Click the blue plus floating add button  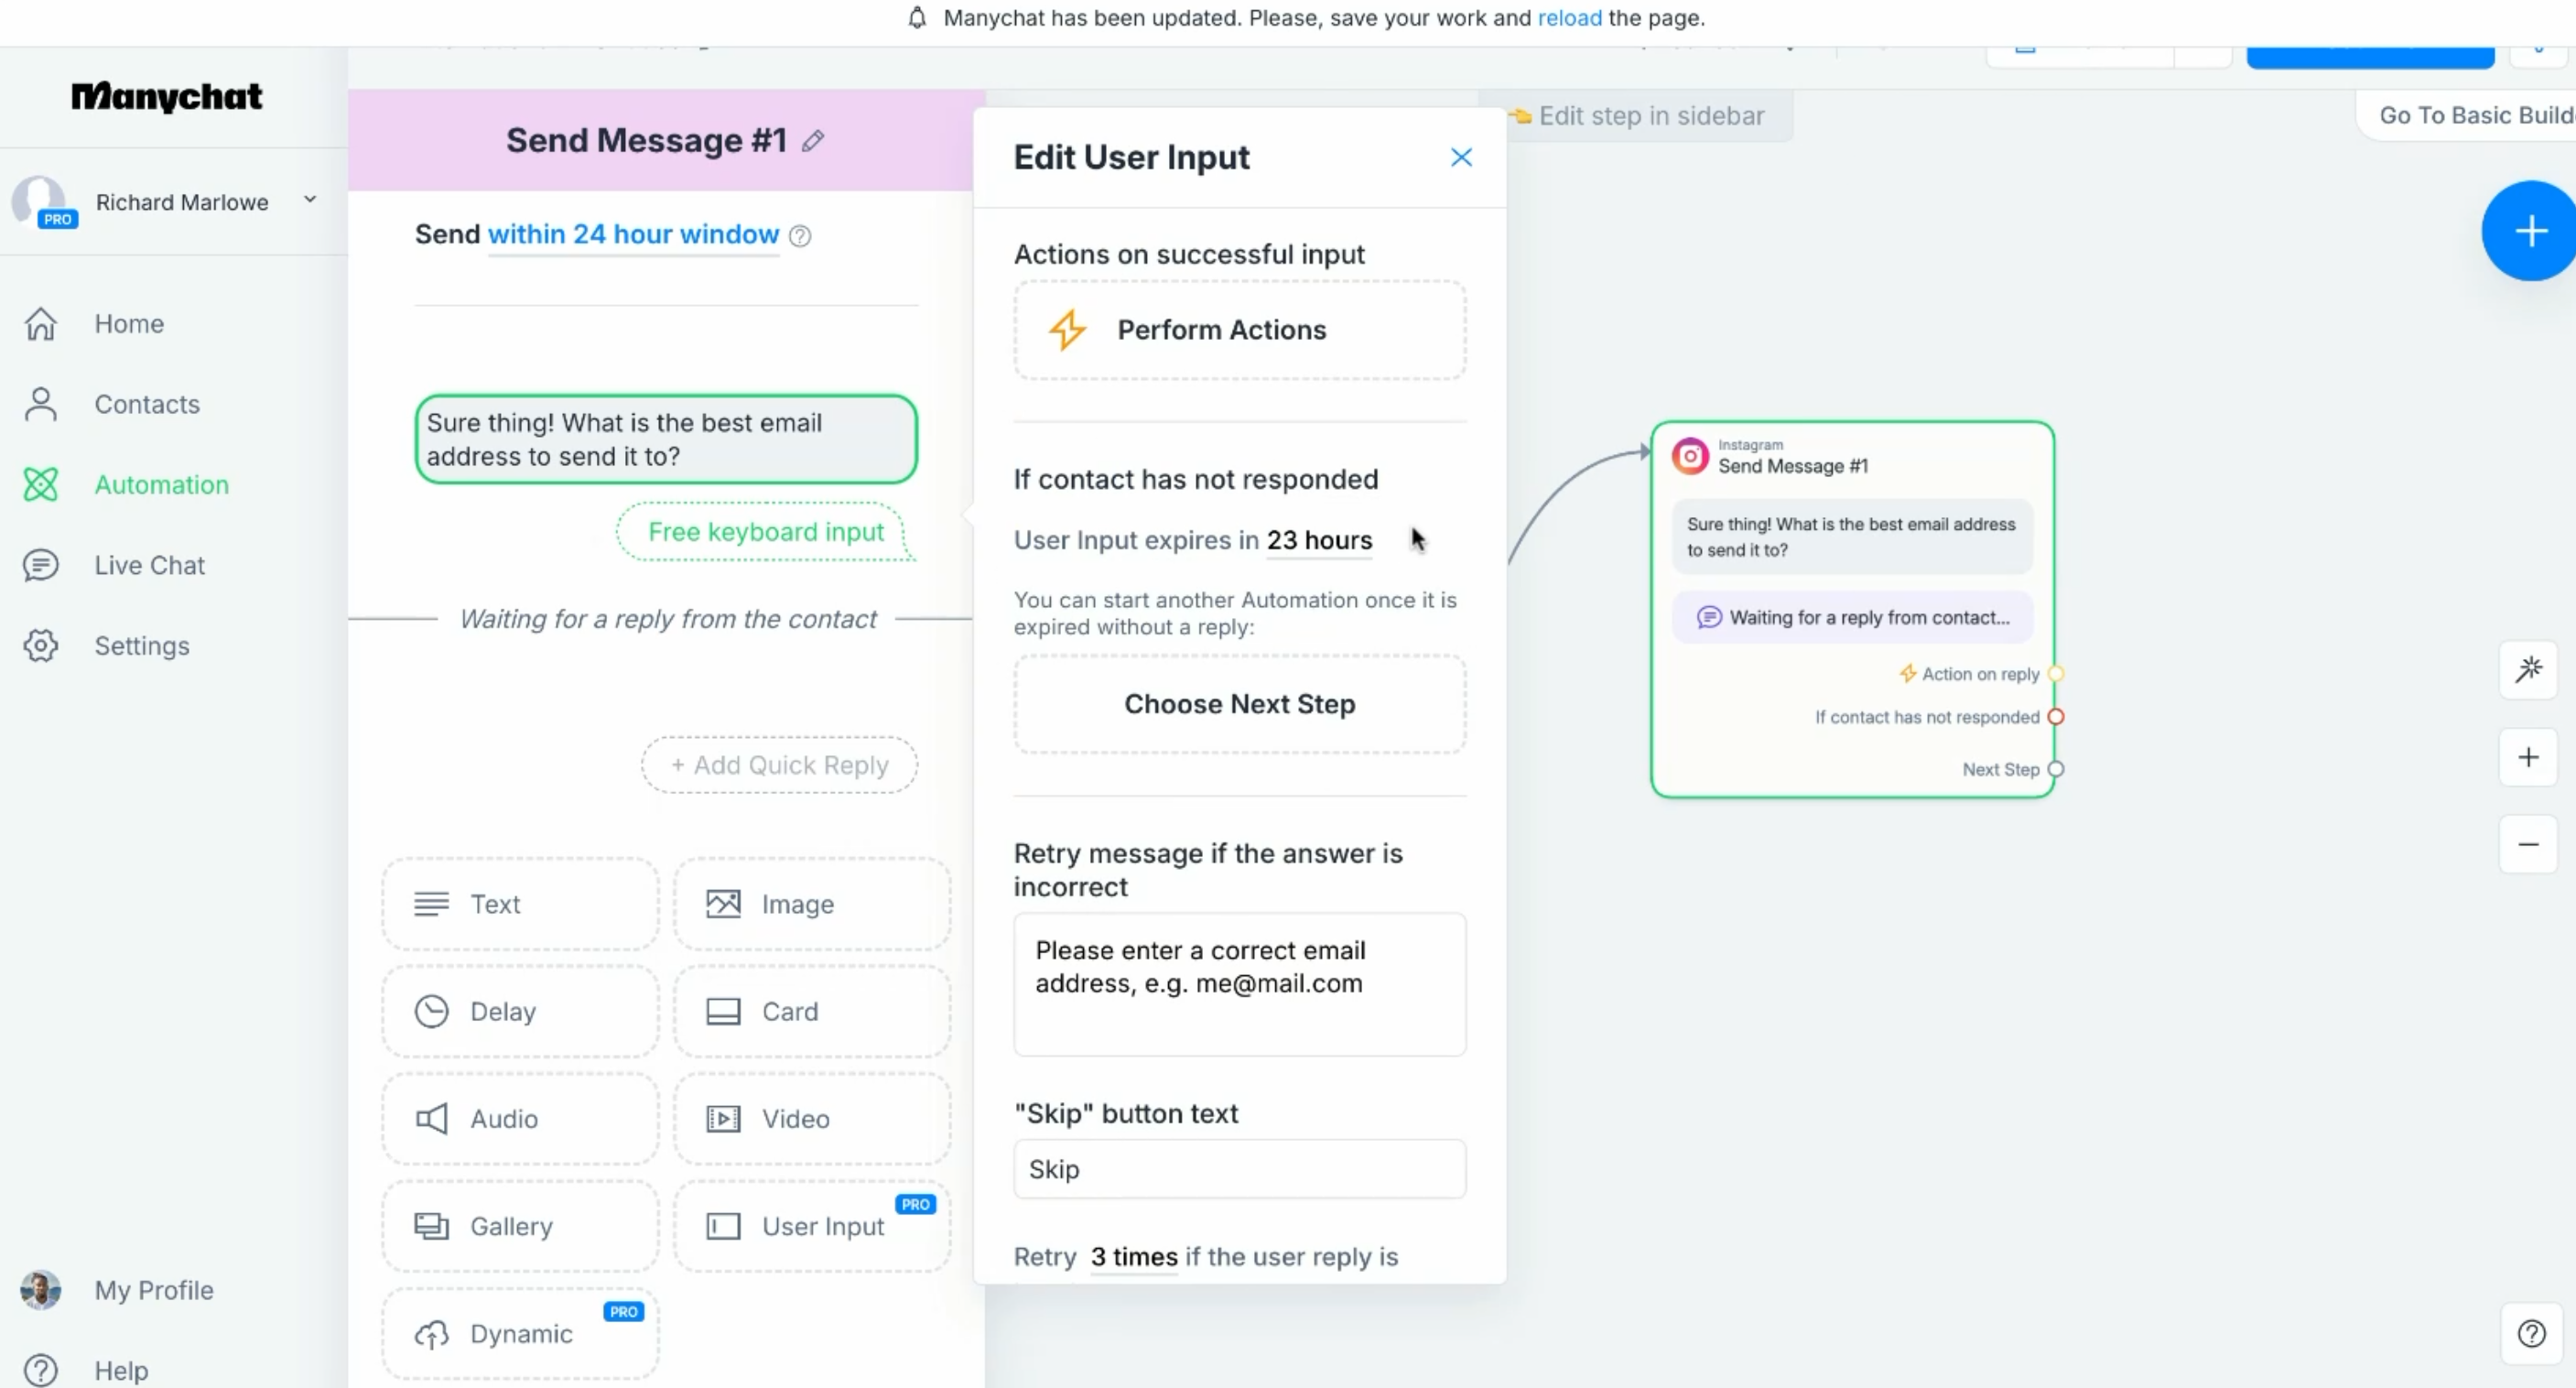2530,232
